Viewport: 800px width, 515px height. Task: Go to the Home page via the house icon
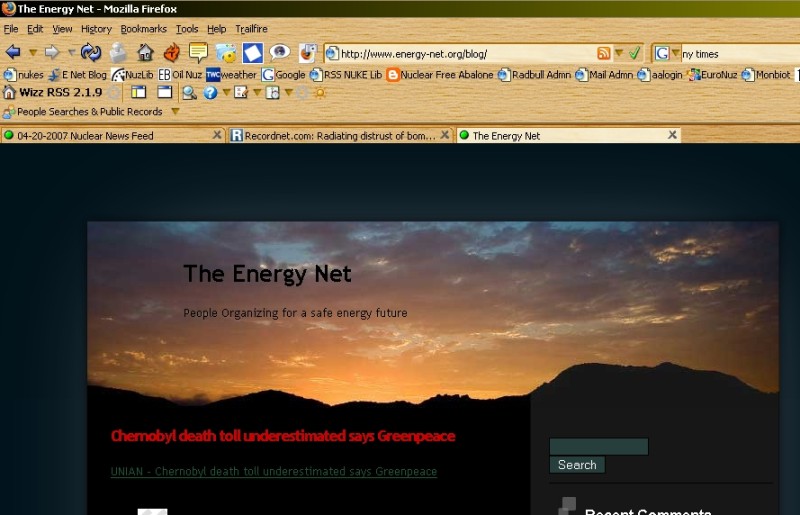tap(145, 52)
